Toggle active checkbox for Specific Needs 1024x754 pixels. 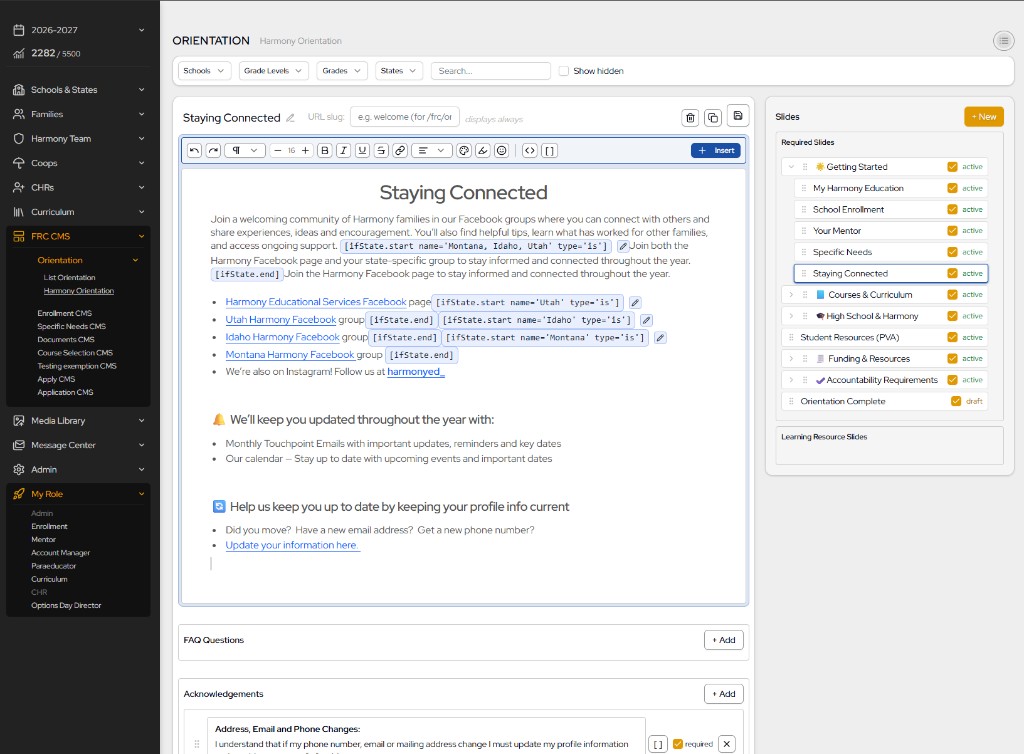(x=952, y=252)
